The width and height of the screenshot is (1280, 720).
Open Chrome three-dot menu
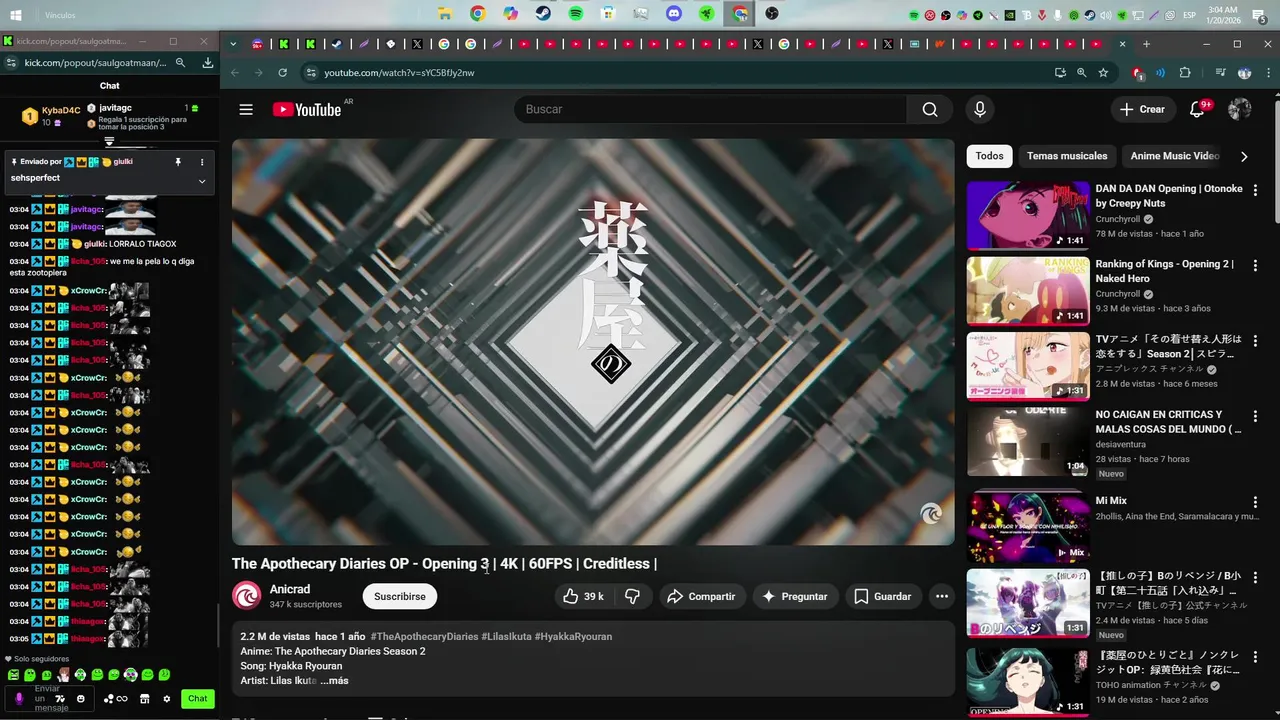point(1268,73)
